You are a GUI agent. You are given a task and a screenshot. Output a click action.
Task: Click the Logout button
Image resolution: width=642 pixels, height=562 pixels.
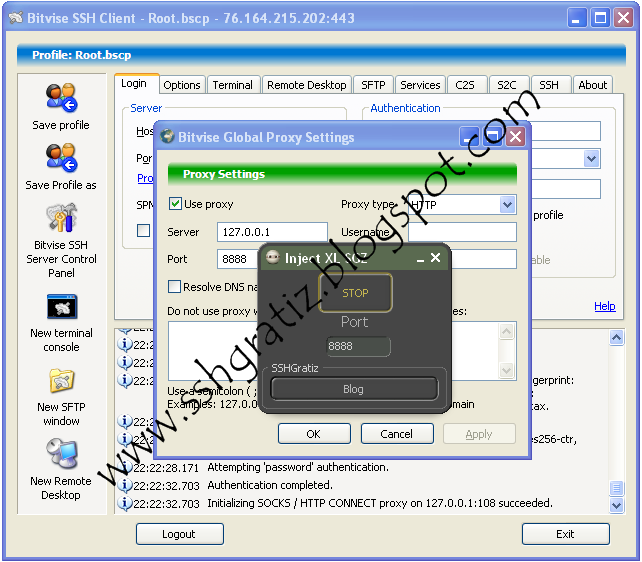pyautogui.click(x=180, y=534)
